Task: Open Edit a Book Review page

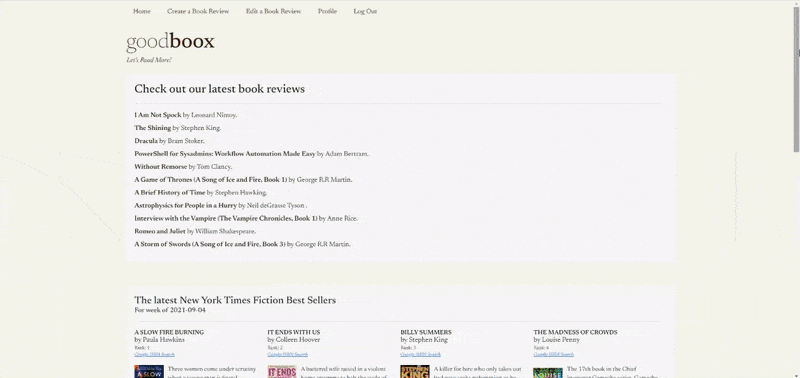Action: tap(273, 11)
